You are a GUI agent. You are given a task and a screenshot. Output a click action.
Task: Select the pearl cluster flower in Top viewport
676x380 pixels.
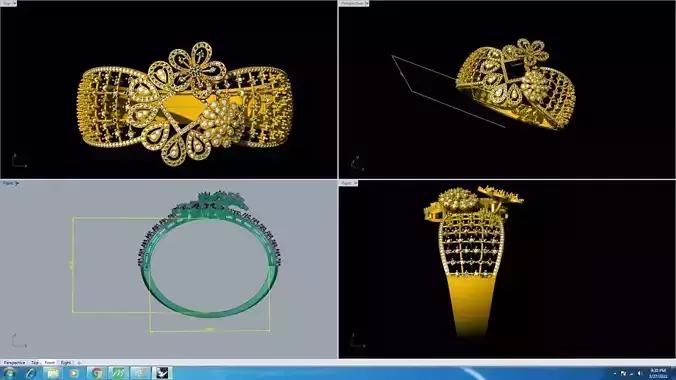coord(221,122)
